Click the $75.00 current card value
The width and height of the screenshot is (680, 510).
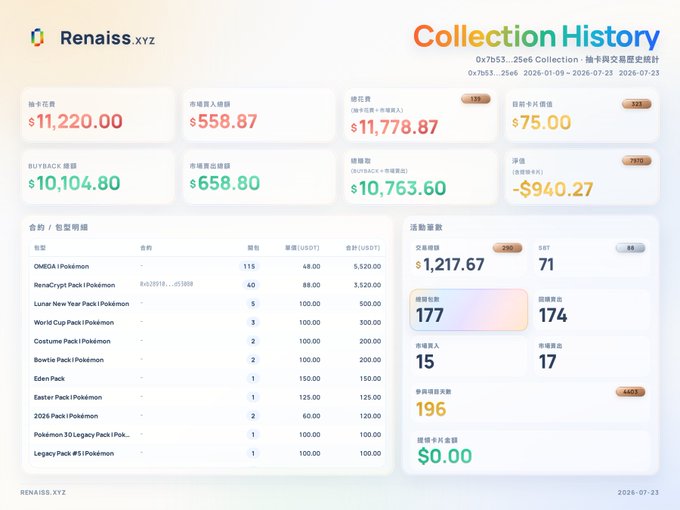click(x=541, y=122)
